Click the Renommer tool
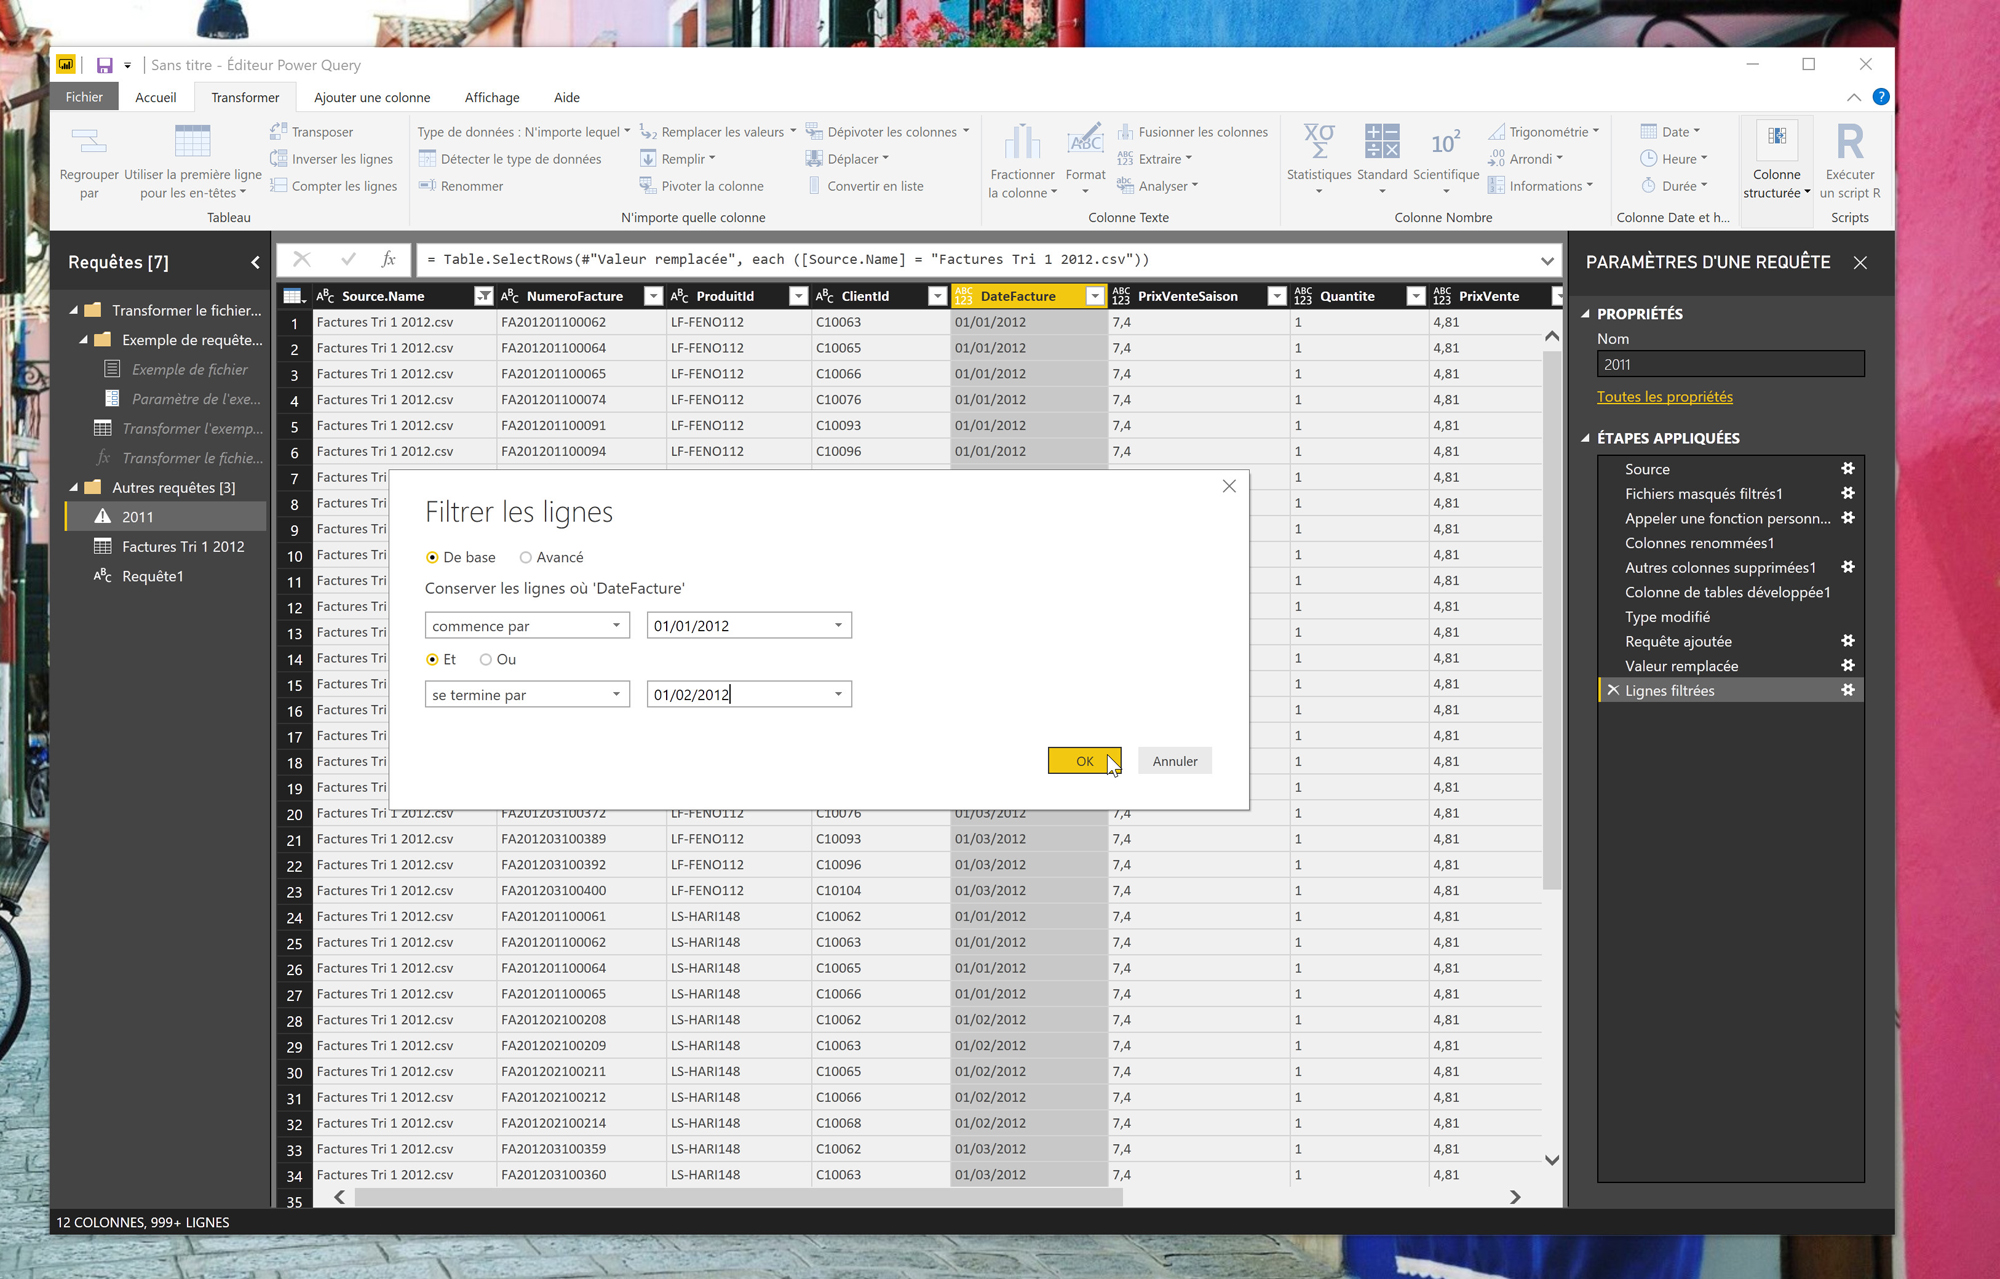Screen dimensions: 2000x1279 click(461, 186)
